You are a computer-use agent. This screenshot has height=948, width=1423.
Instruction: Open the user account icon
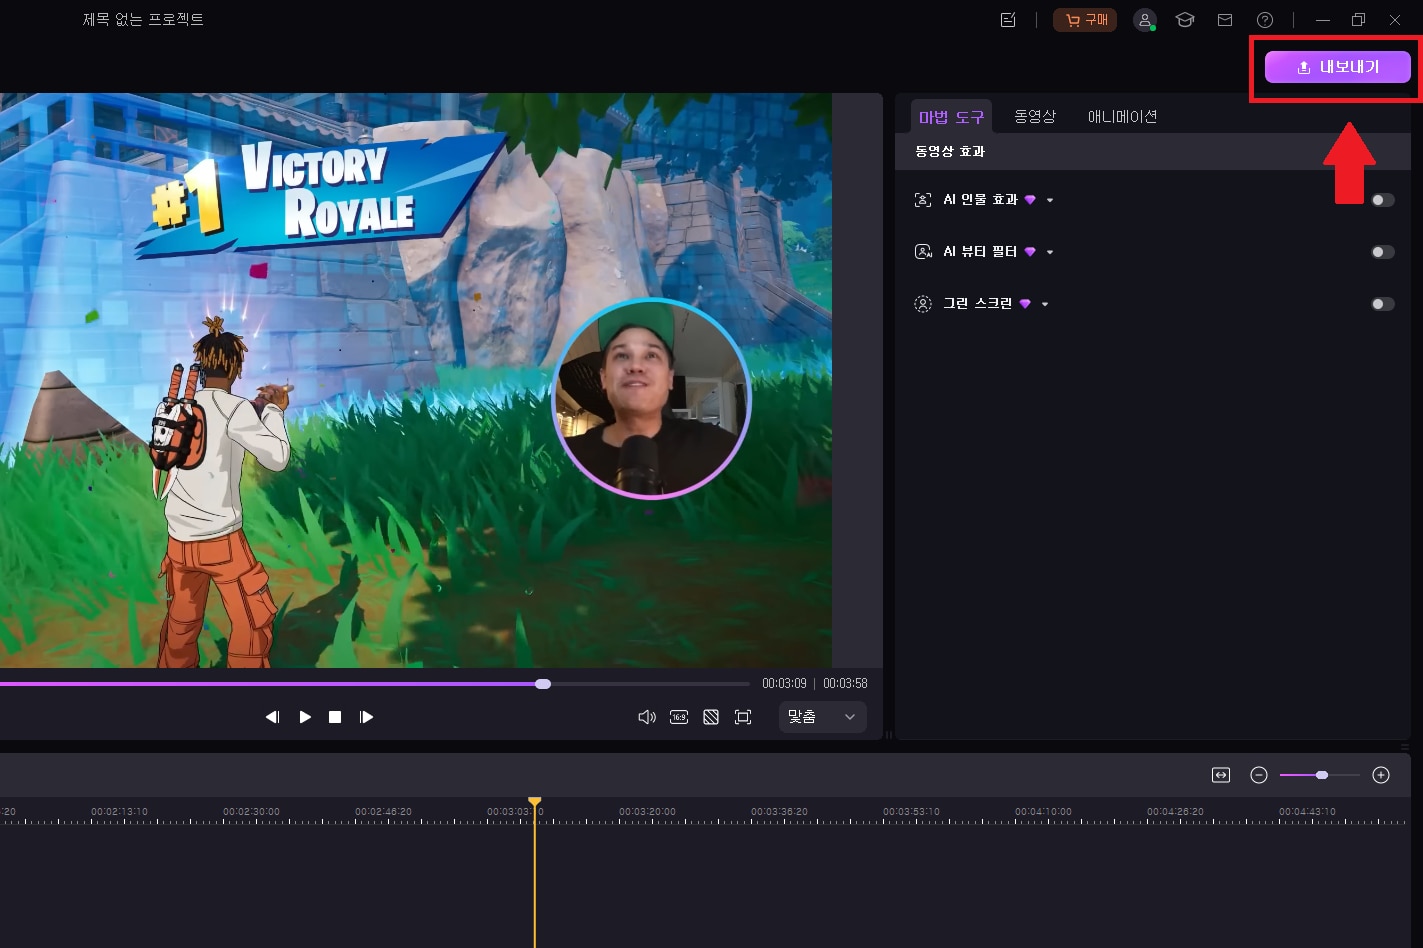(1145, 20)
